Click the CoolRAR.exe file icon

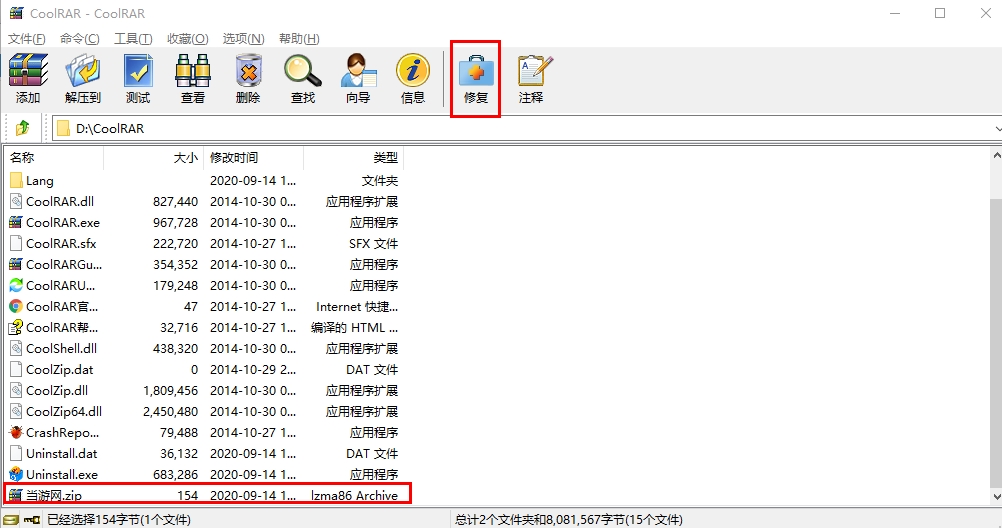pos(16,222)
